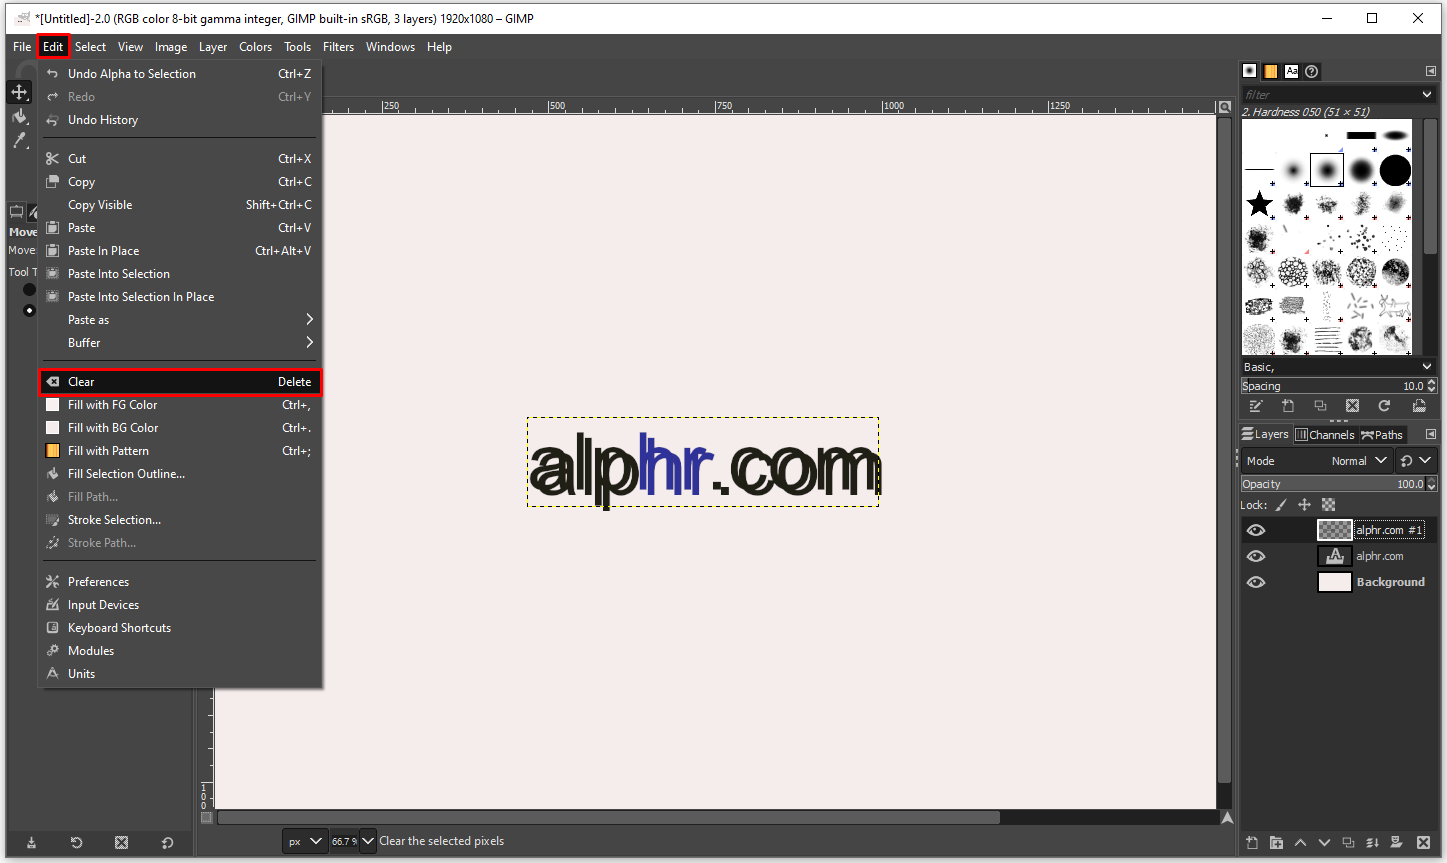Click the horizontal canvas scrollbar

(x=609, y=818)
